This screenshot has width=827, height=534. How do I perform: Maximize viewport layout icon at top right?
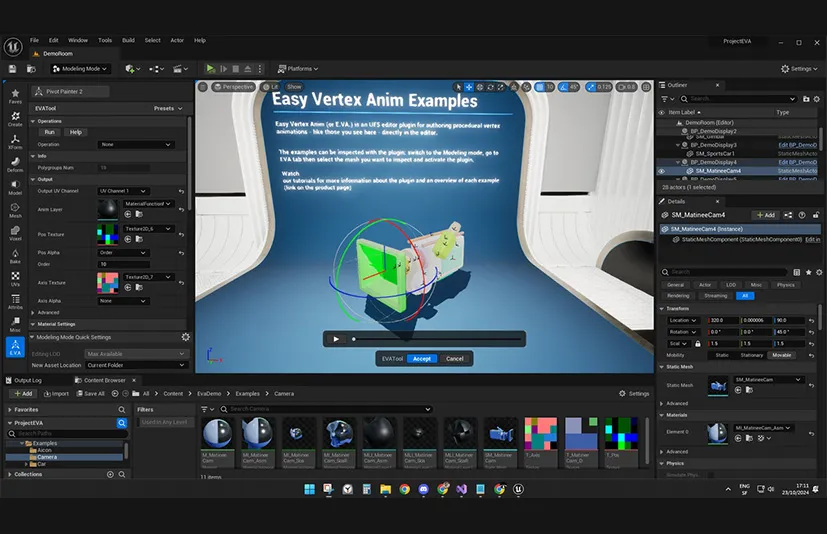pyautogui.click(x=646, y=87)
